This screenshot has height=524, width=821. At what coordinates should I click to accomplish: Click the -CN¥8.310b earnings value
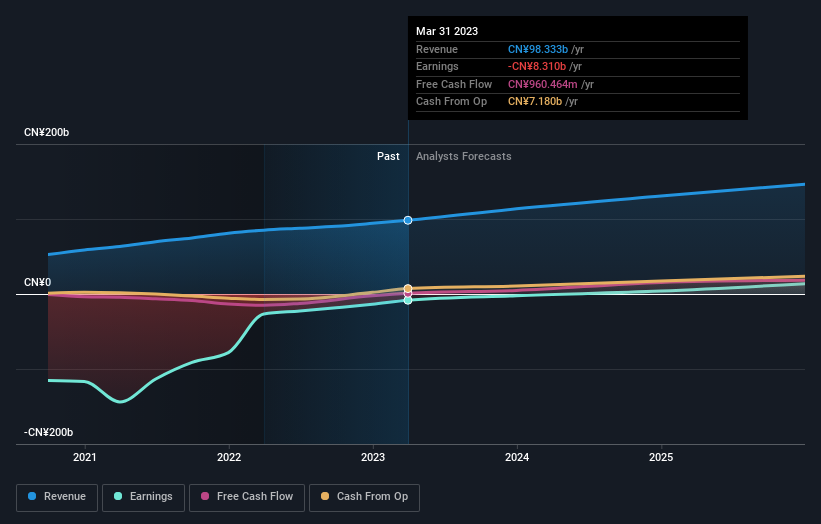coord(537,66)
